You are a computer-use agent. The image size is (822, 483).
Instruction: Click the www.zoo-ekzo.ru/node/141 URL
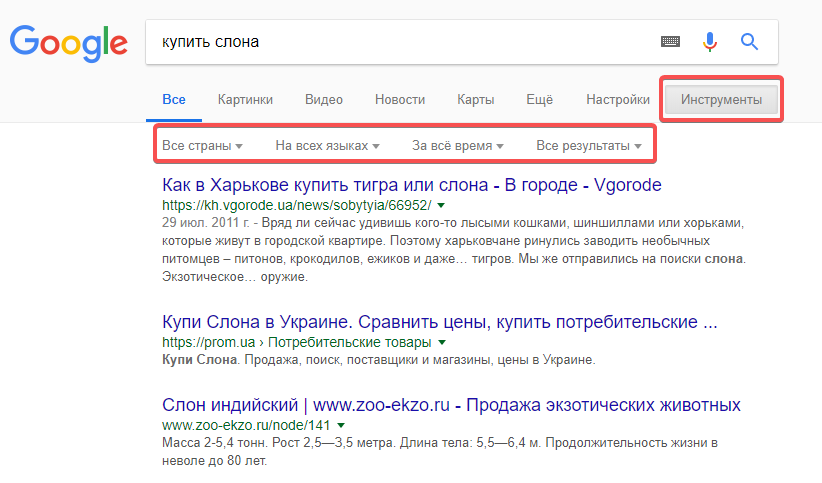[246, 425]
